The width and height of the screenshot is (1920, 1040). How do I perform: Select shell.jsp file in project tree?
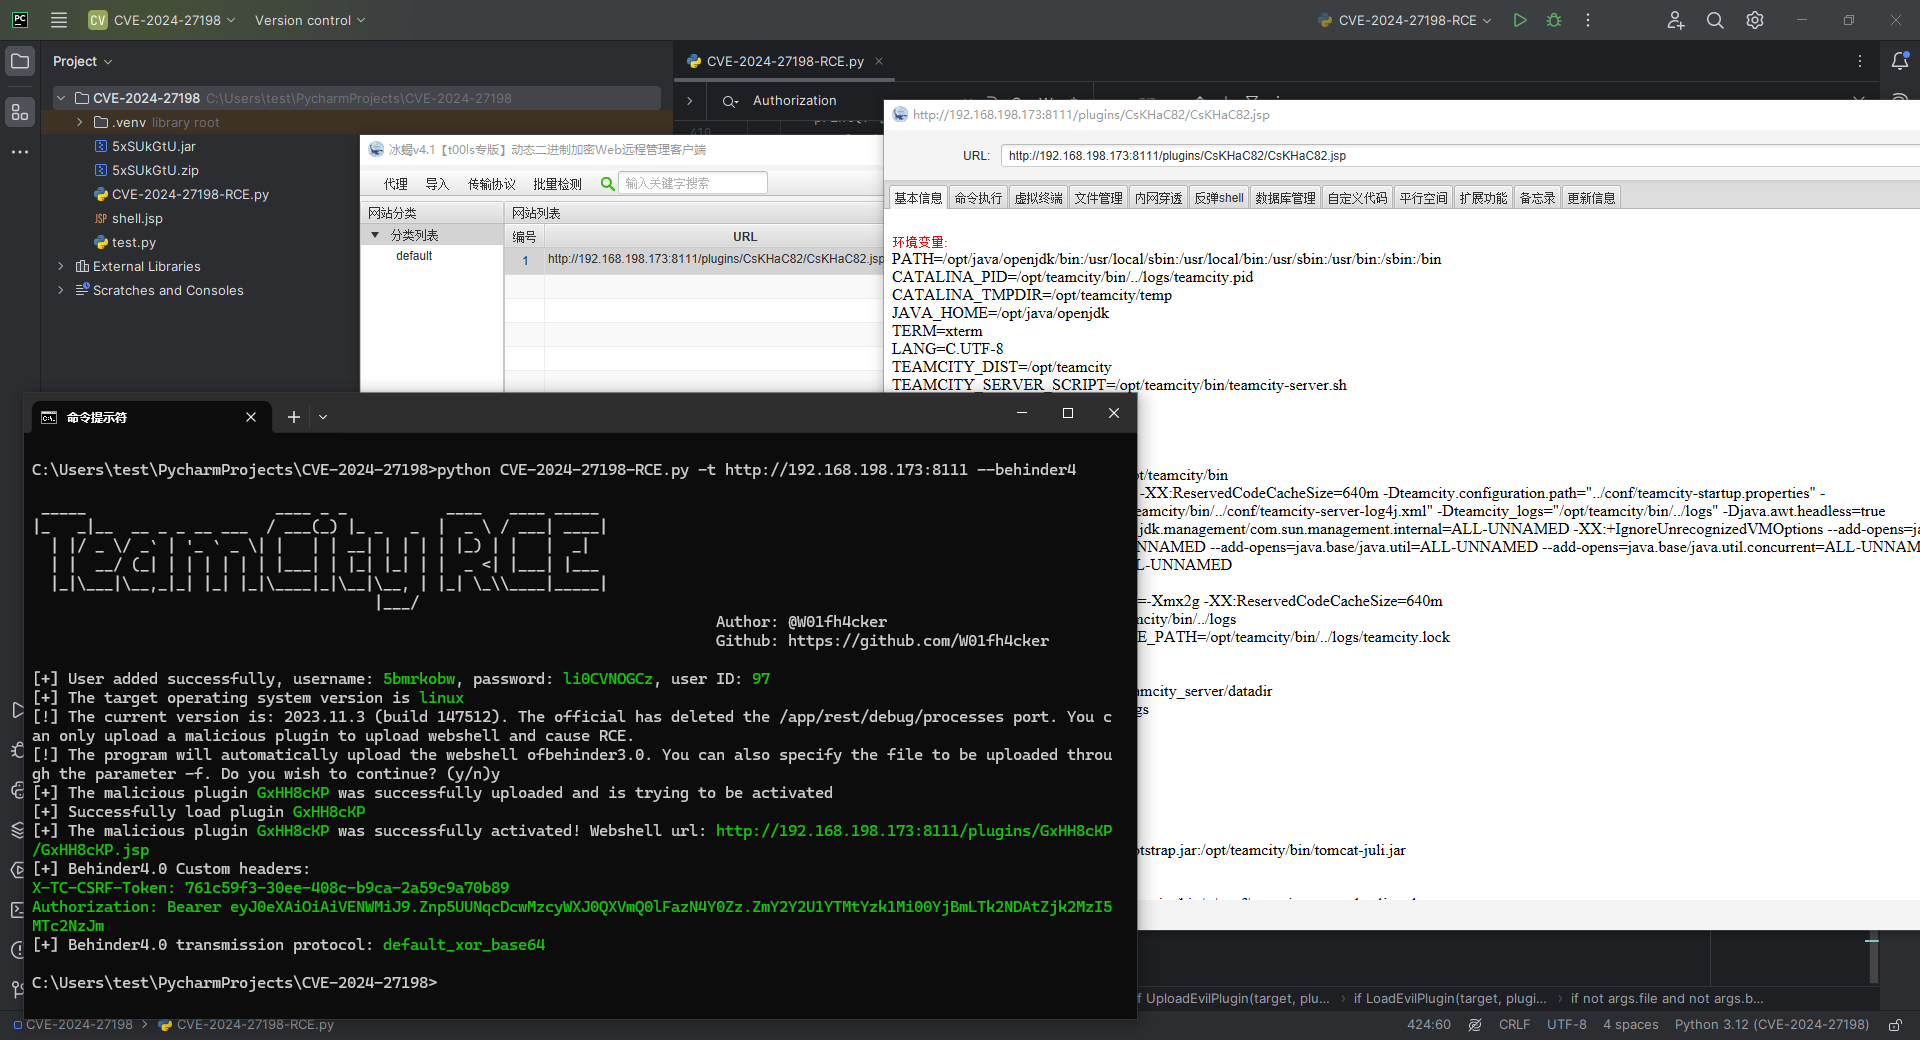coord(137,218)
